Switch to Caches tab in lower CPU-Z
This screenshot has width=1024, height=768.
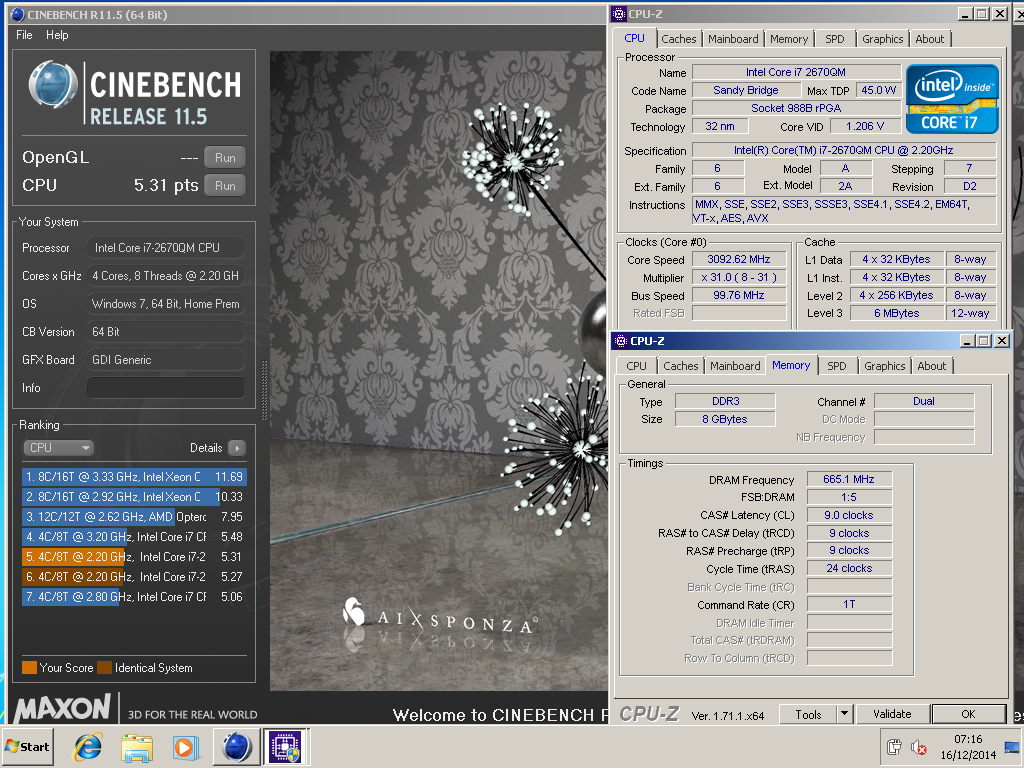pos(680,366)
